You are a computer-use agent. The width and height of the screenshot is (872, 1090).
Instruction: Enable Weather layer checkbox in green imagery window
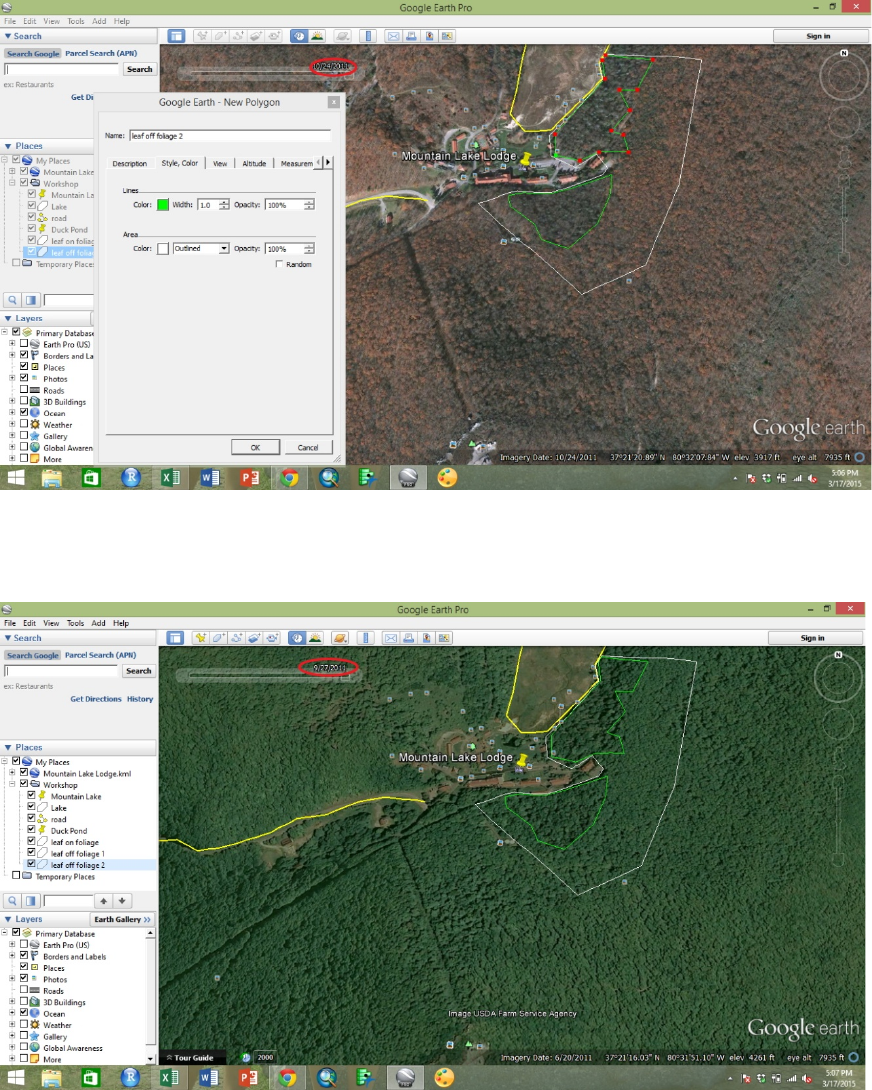point(24,1024)
